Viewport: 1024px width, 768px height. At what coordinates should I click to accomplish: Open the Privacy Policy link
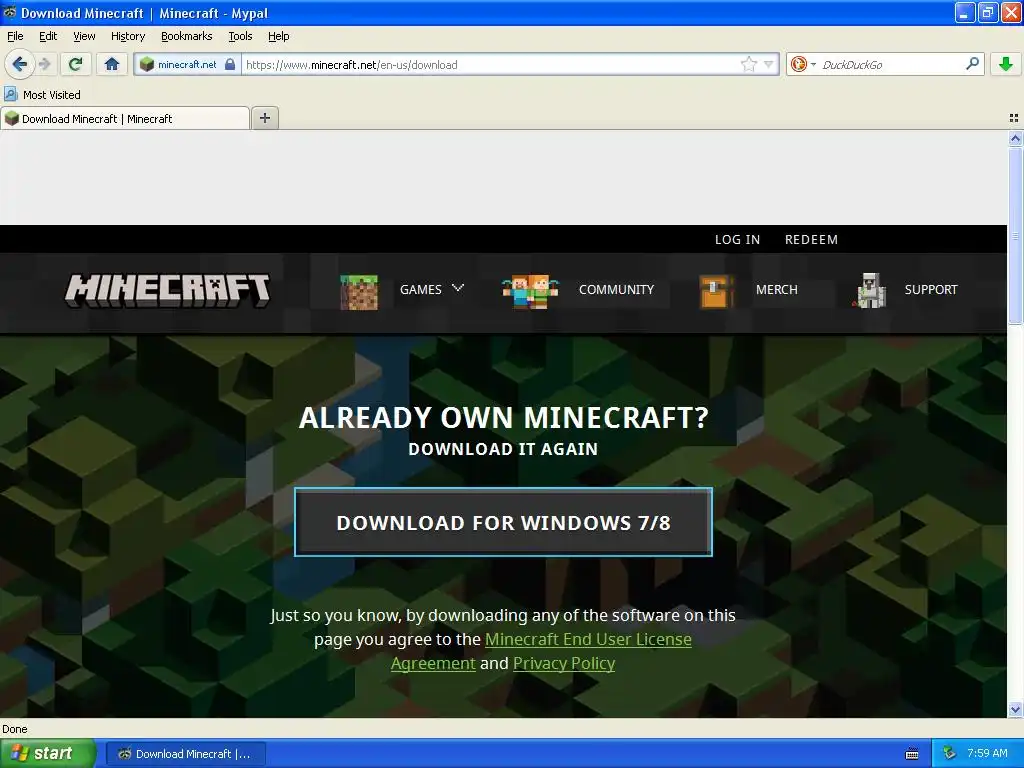(564, 664)
